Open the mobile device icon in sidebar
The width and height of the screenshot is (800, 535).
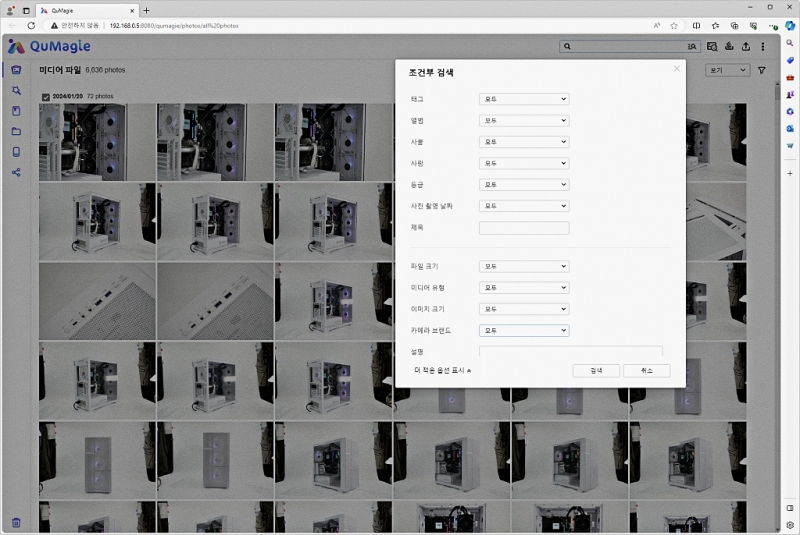click(16, 152)
